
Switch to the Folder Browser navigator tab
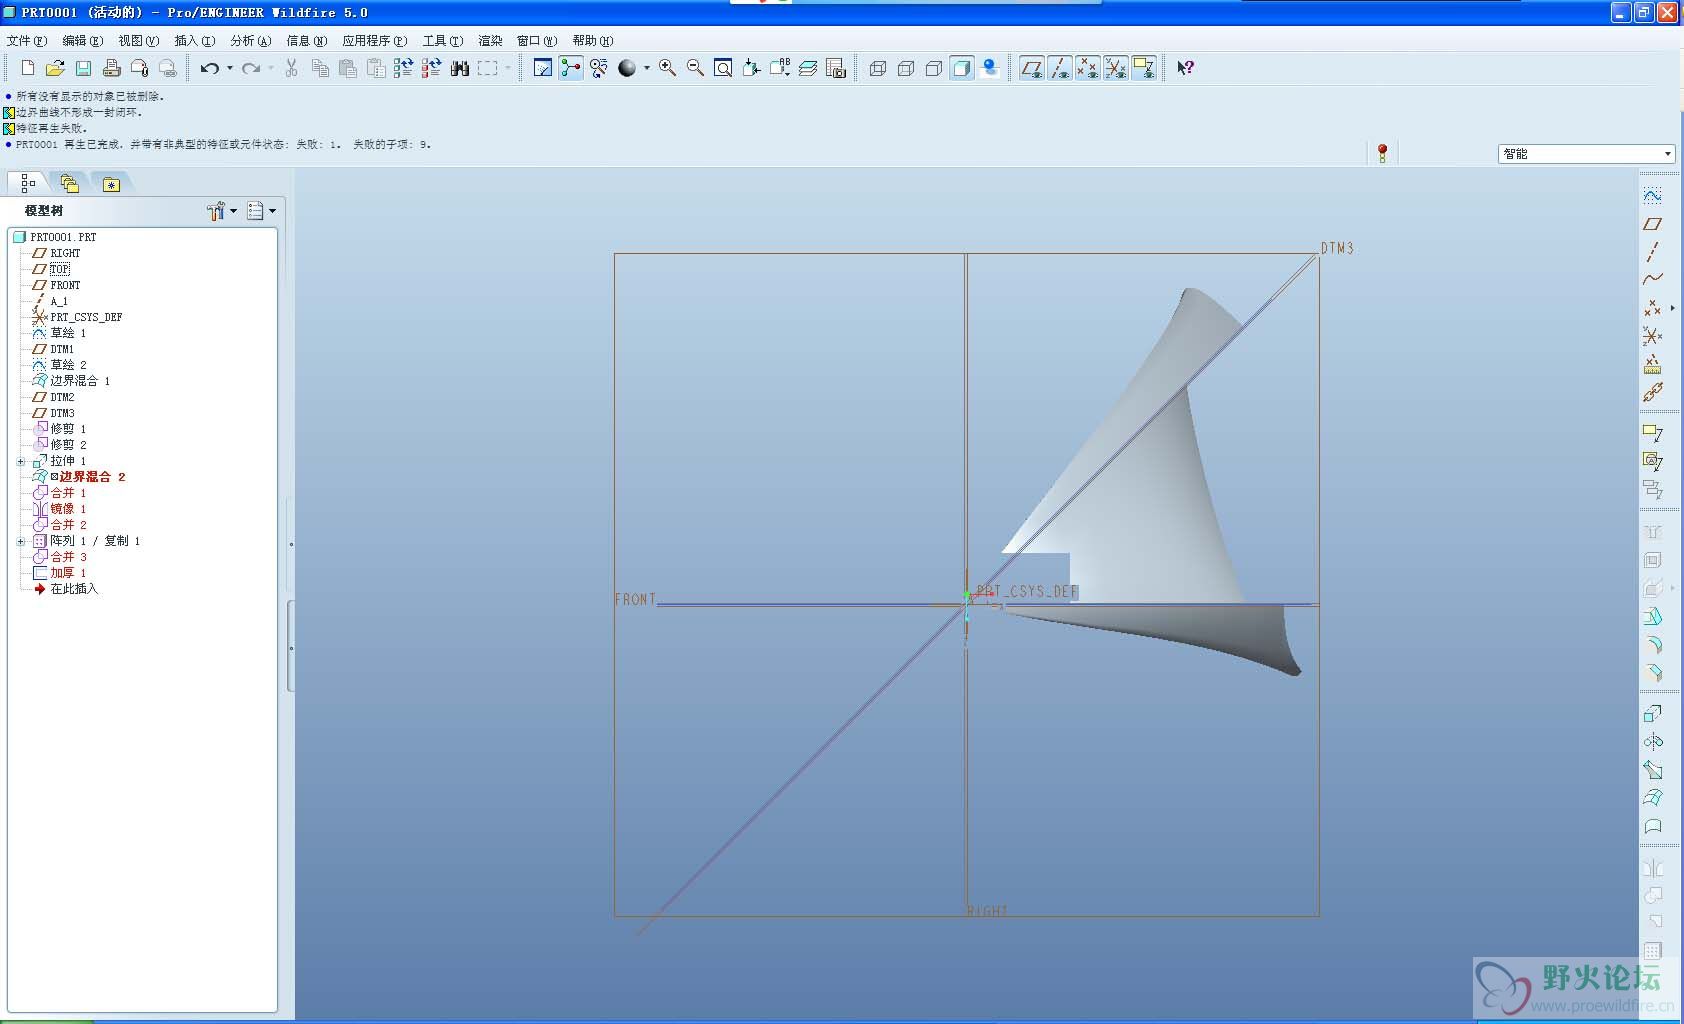[69, 183]
